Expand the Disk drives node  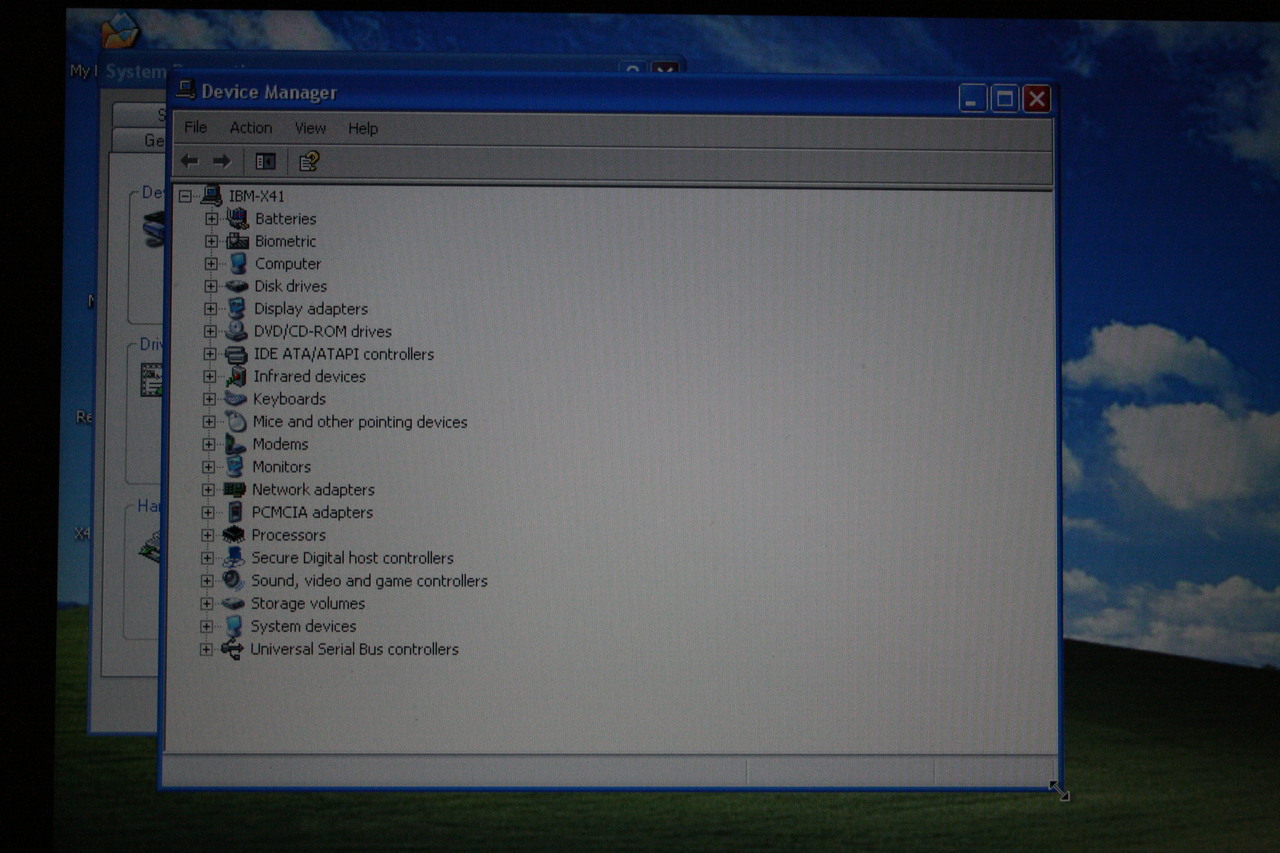pyautogui.click(x=210, y=286)
